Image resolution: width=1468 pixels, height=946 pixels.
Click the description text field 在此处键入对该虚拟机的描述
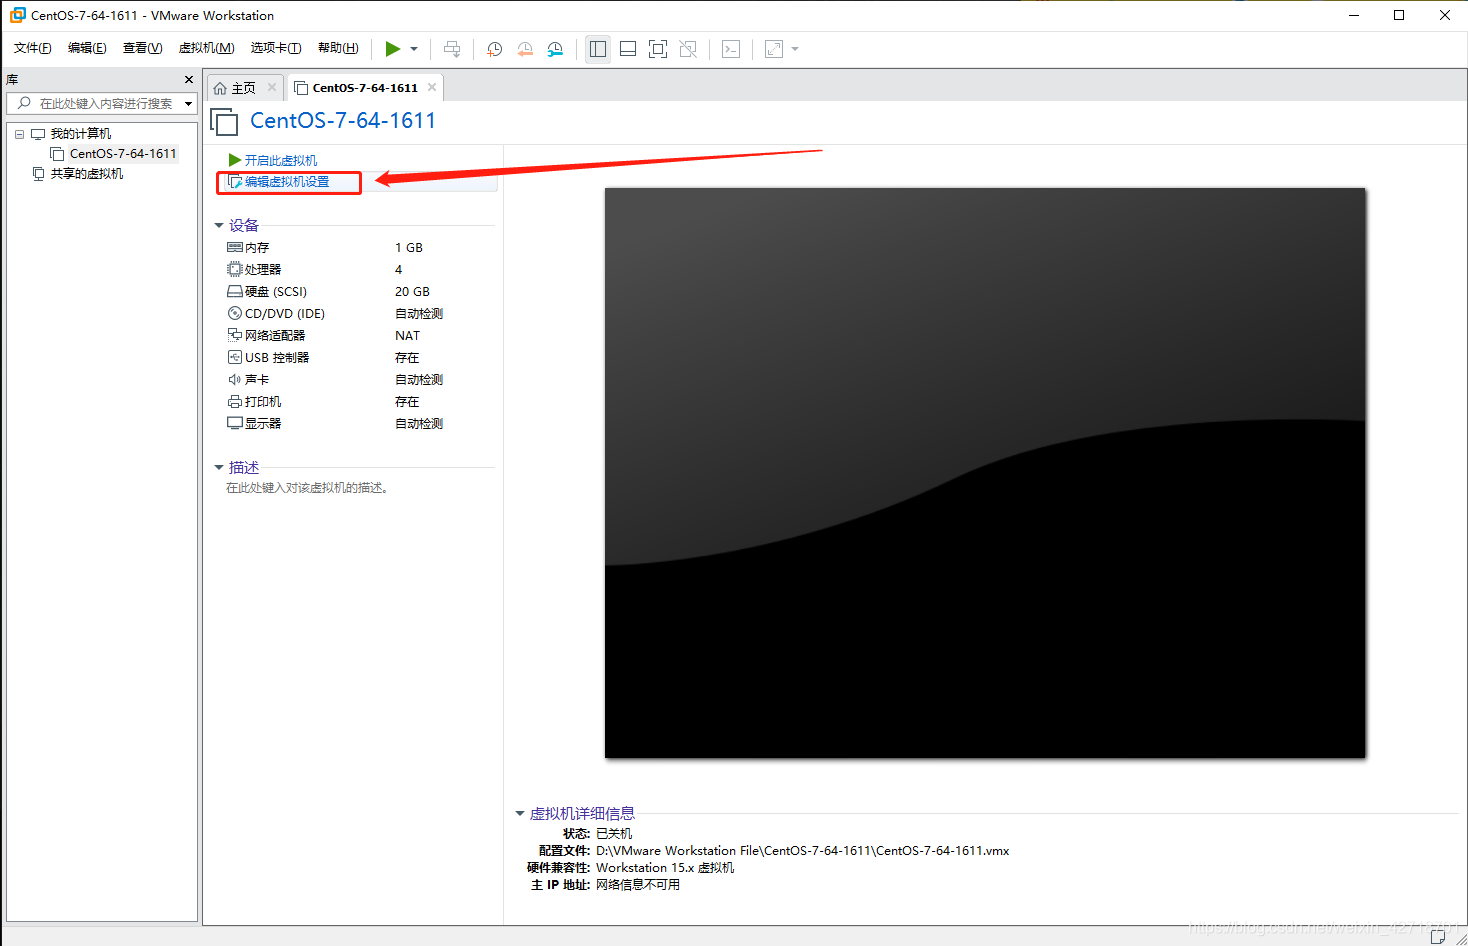[307, 488]
